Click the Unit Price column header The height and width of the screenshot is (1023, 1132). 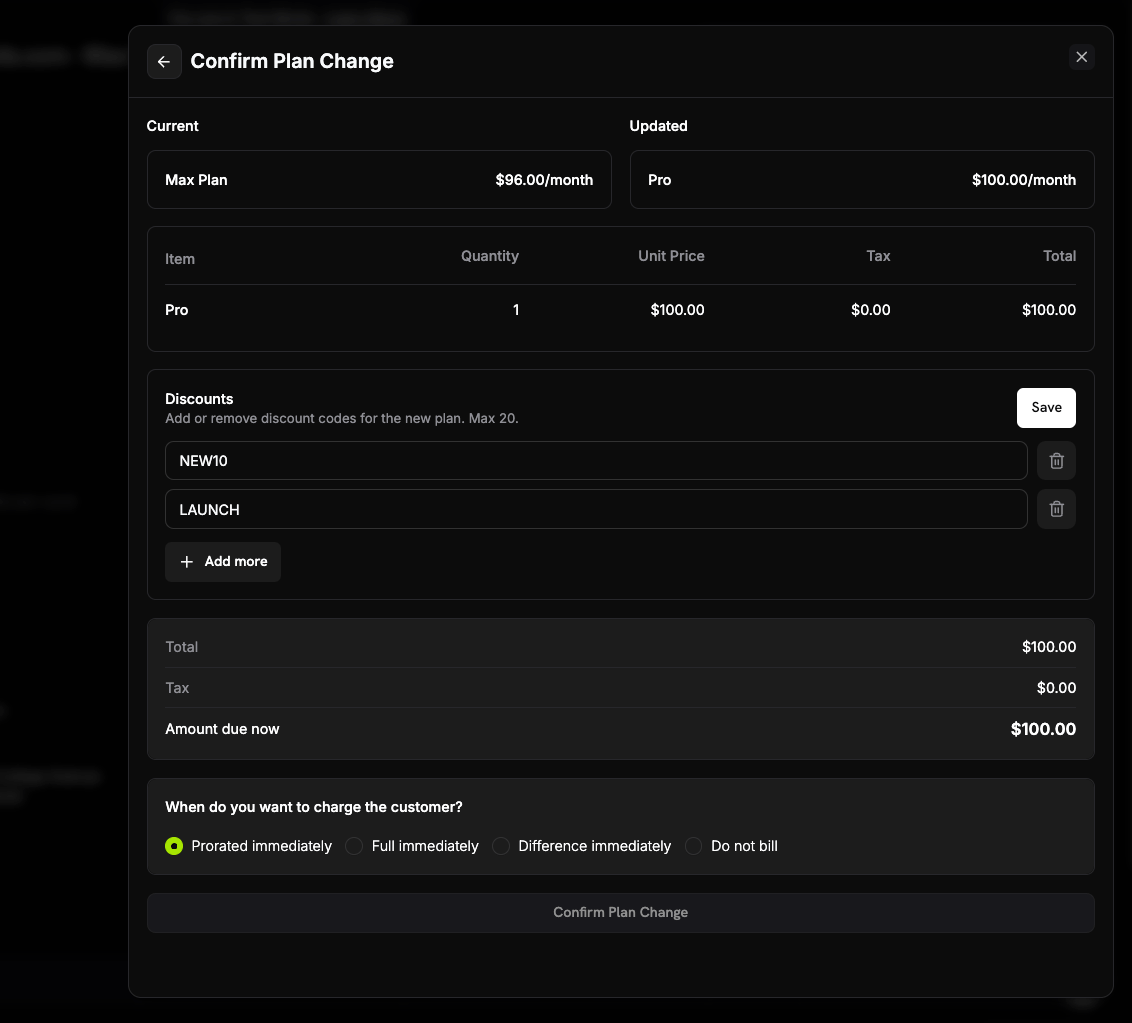(671, 256)
